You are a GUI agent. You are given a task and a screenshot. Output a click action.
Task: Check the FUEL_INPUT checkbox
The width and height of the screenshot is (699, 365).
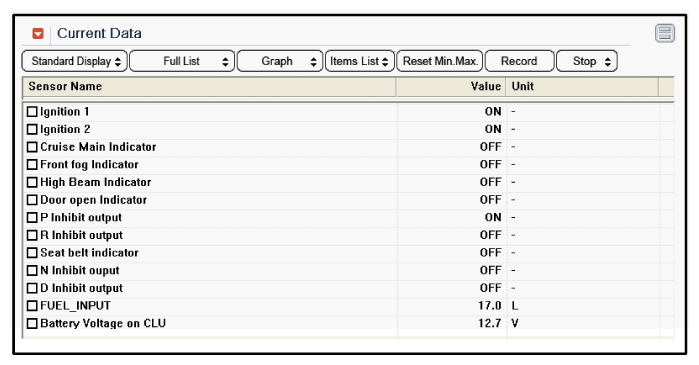(32, 306)
